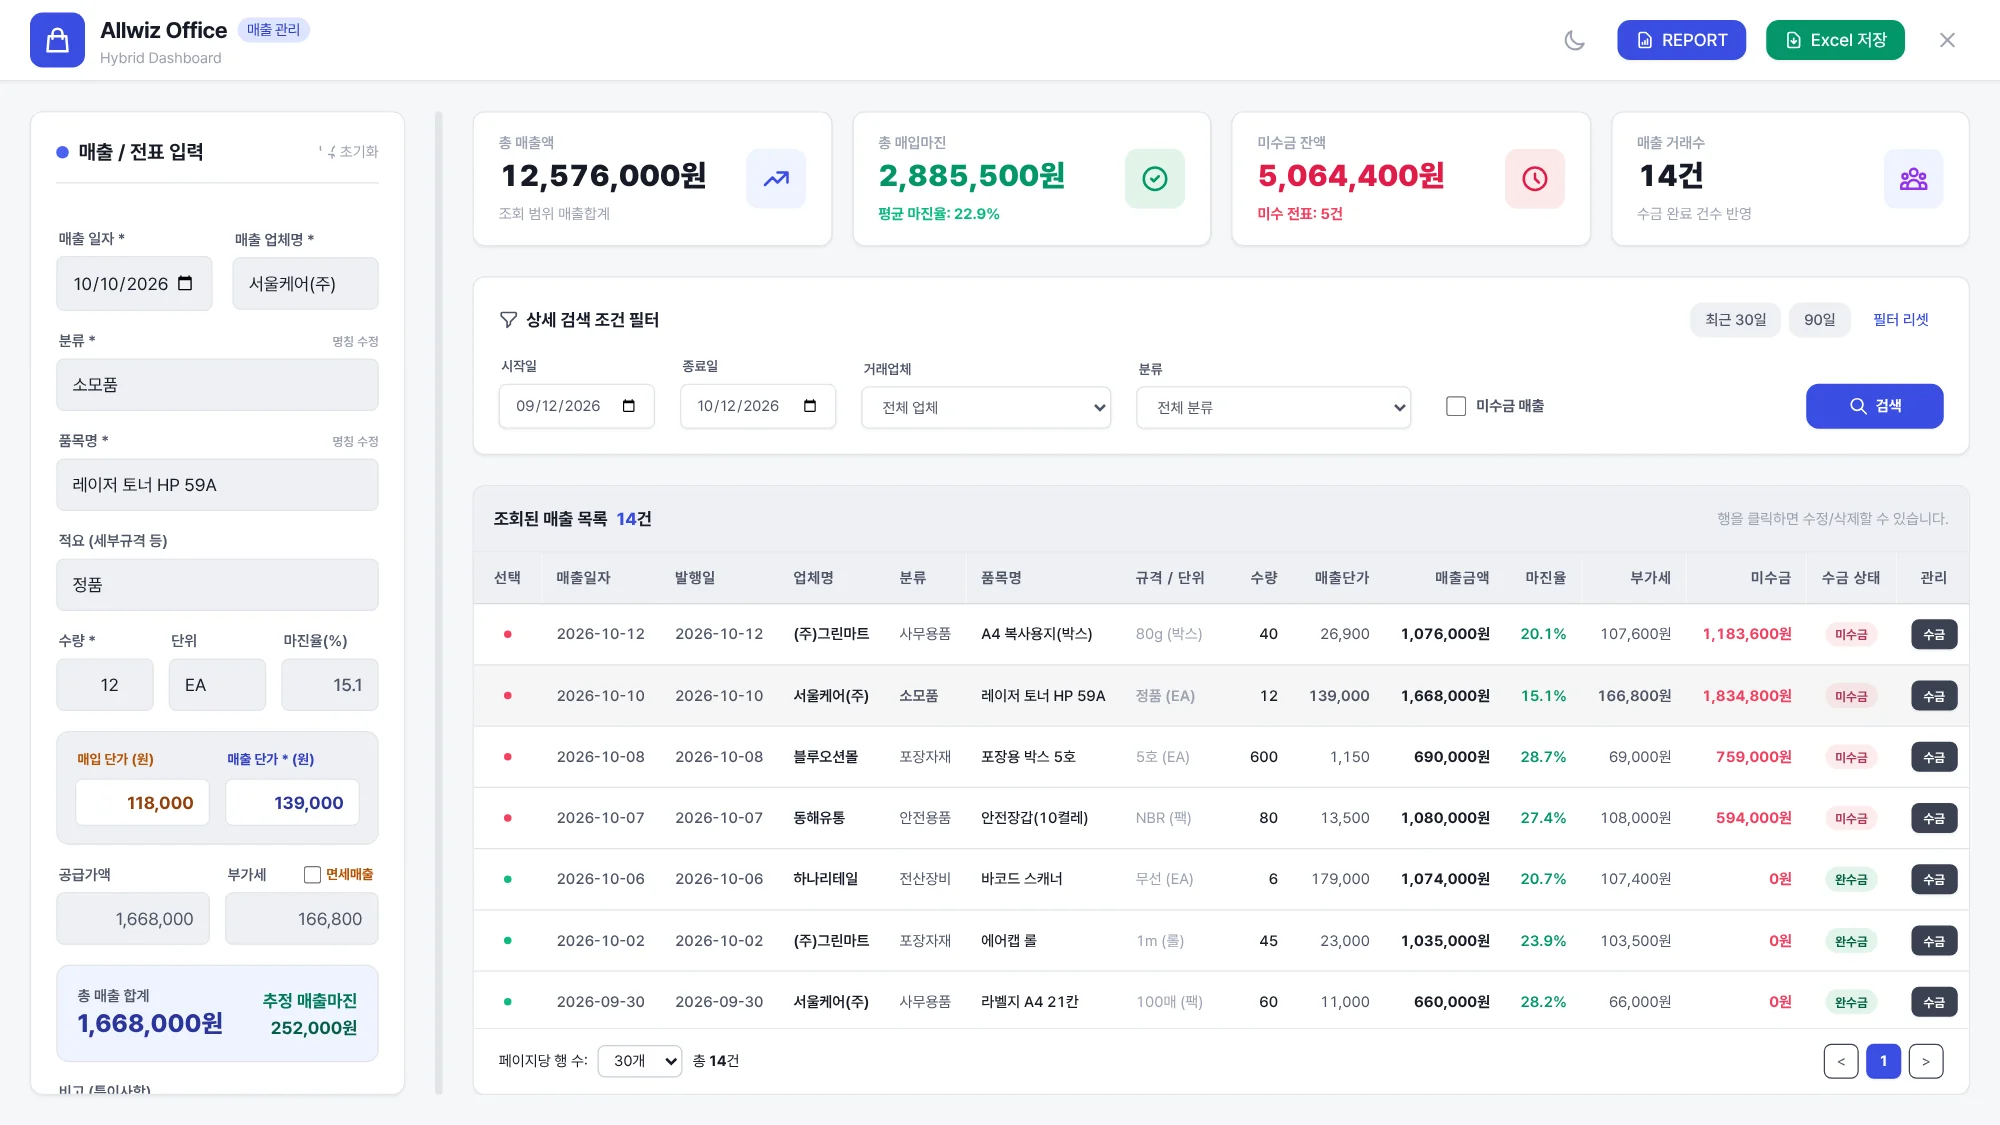The image size is (2000, 1125).
Task: Check the 면세매출 checkbox
Action: (x=312, y=875)
